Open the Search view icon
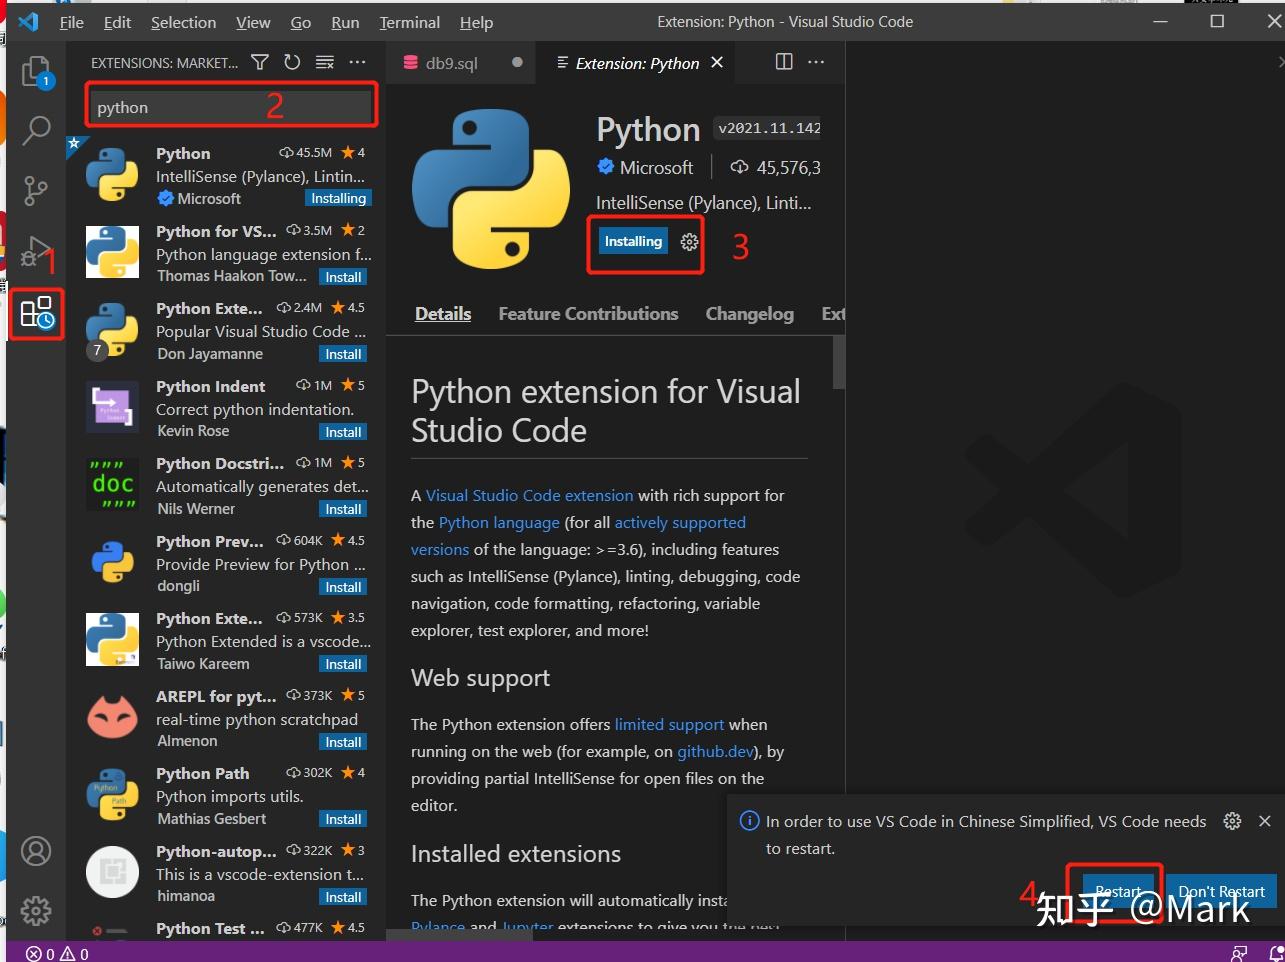 [x=36, y=130]
